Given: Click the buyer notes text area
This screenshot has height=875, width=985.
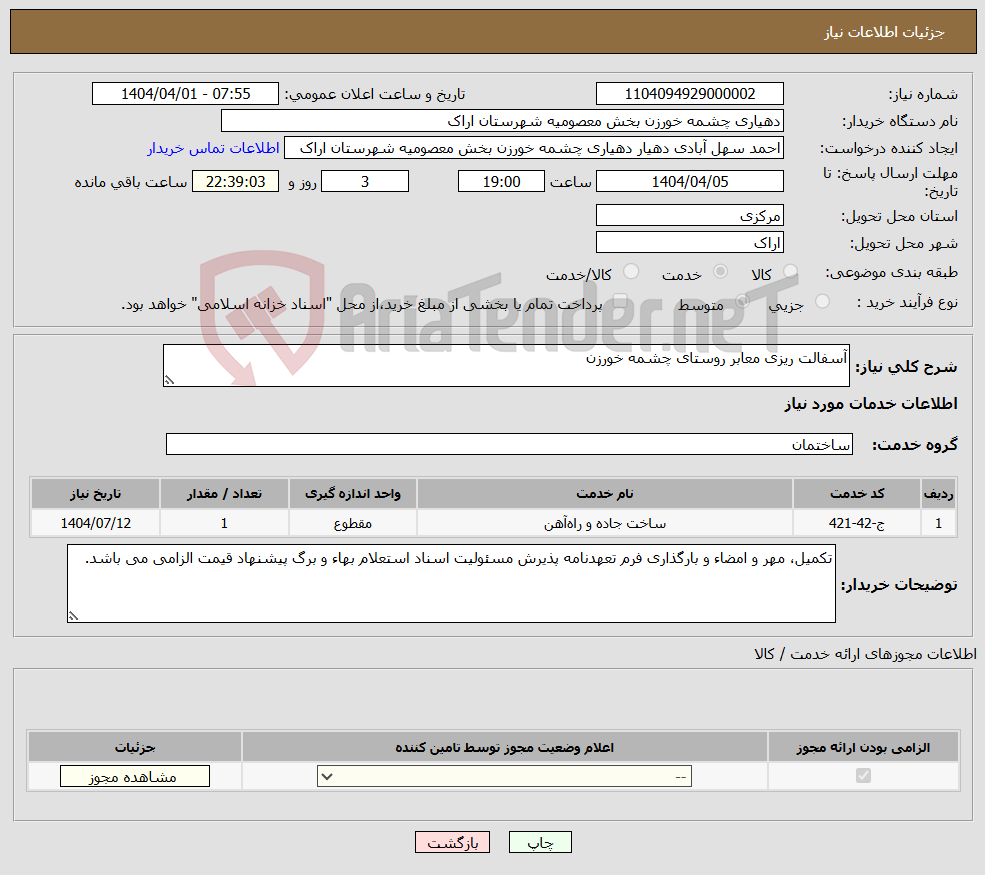Looking at the screenshot, I should point(451,584).
